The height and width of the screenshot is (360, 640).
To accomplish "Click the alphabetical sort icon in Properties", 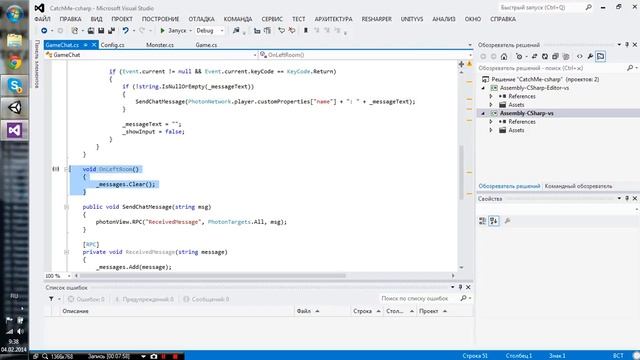I will [494, 221].
